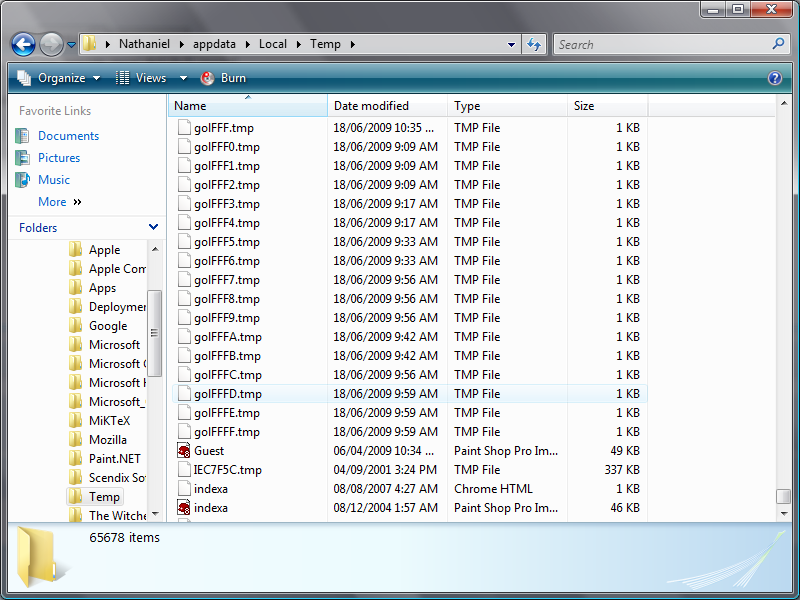Screen dimensions: 800x600
Task: Click into the Search field
Action: pyautogui.click(x=663, y=44)
